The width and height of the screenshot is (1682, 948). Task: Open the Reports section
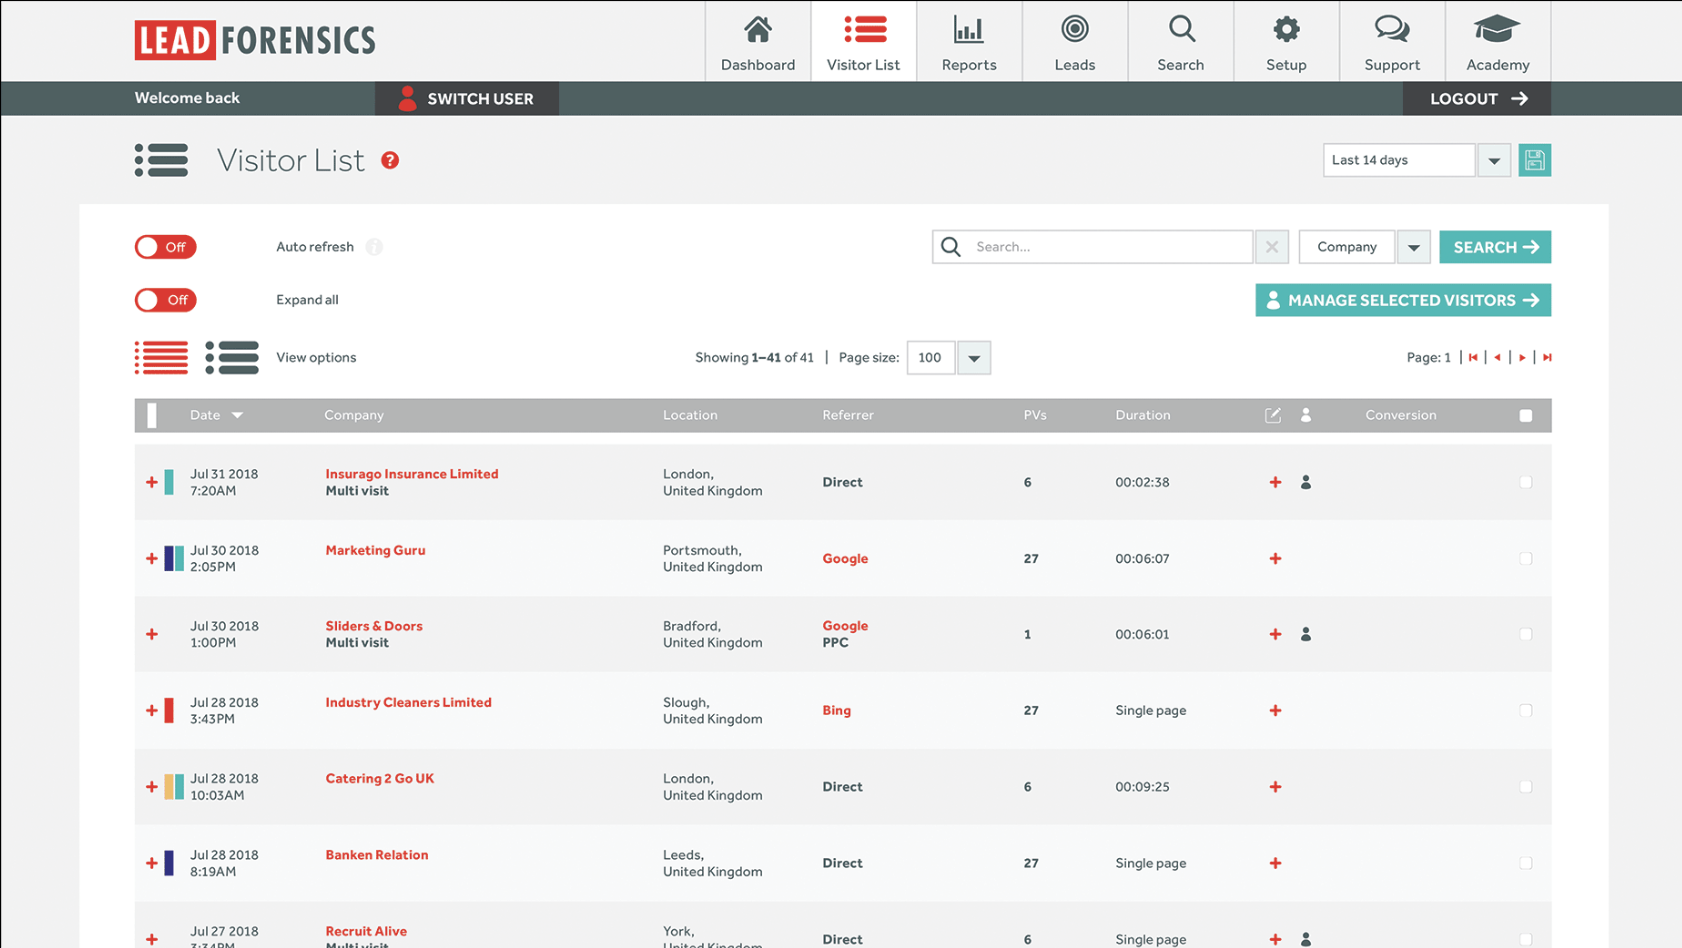[x=968, y=40]
